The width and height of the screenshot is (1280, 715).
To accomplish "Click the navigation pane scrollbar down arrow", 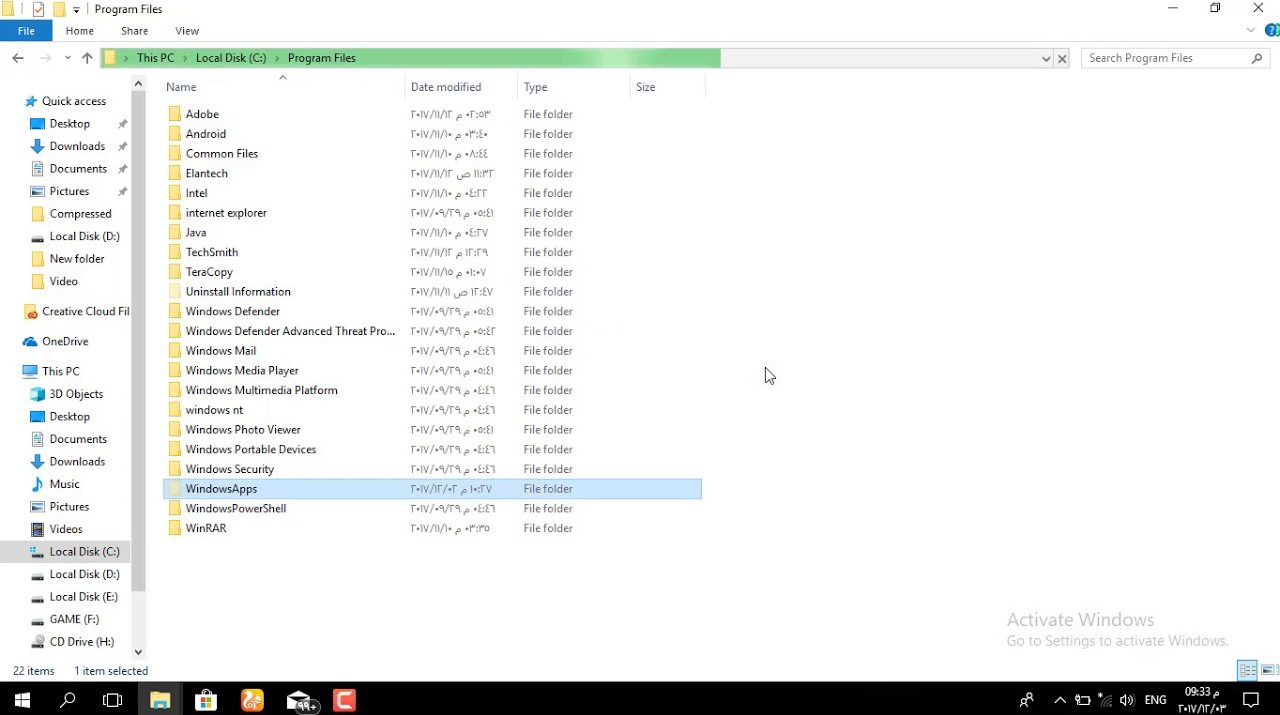I will coord(138,652).
